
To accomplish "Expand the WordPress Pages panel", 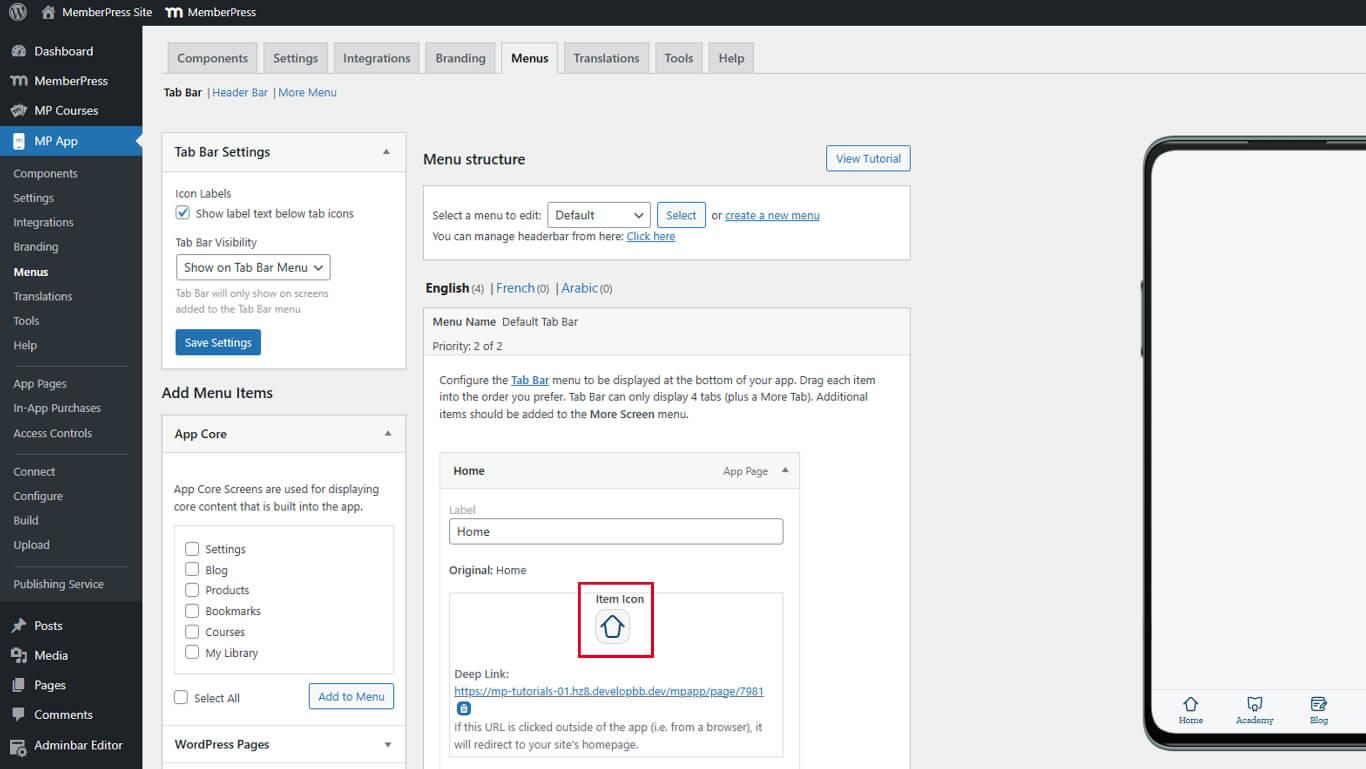I will pyautogui.click(x=387, y=744).
